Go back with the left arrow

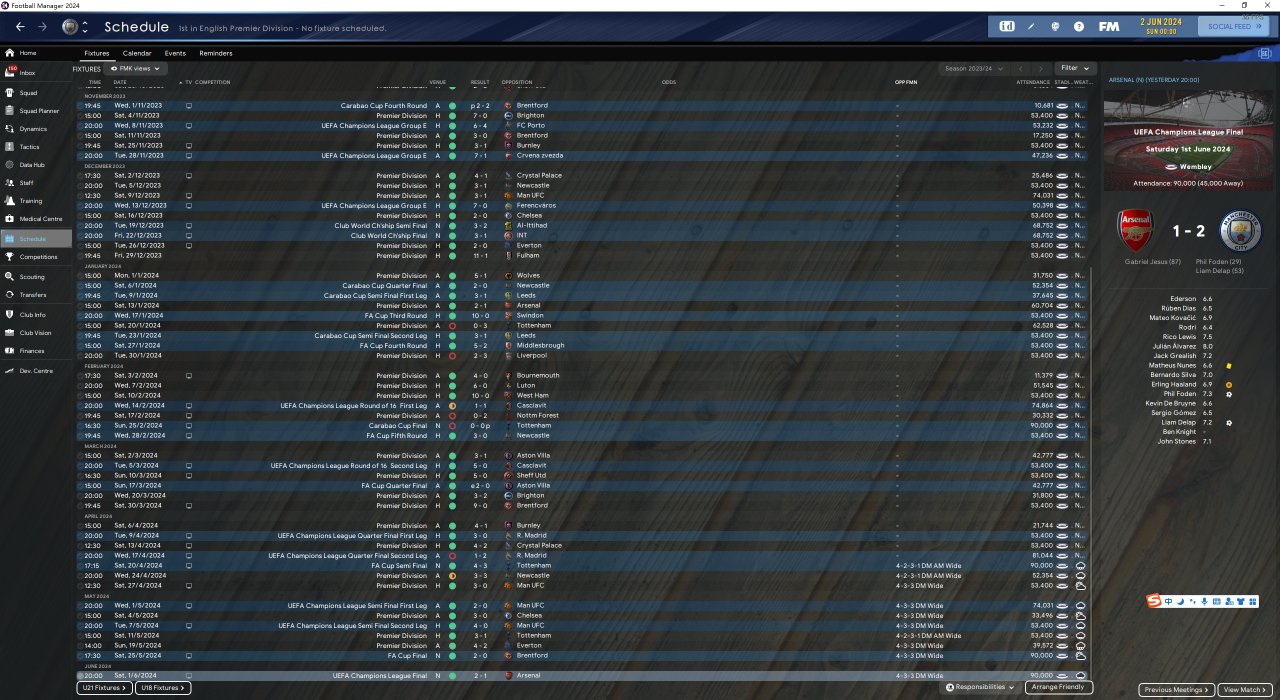20,26
